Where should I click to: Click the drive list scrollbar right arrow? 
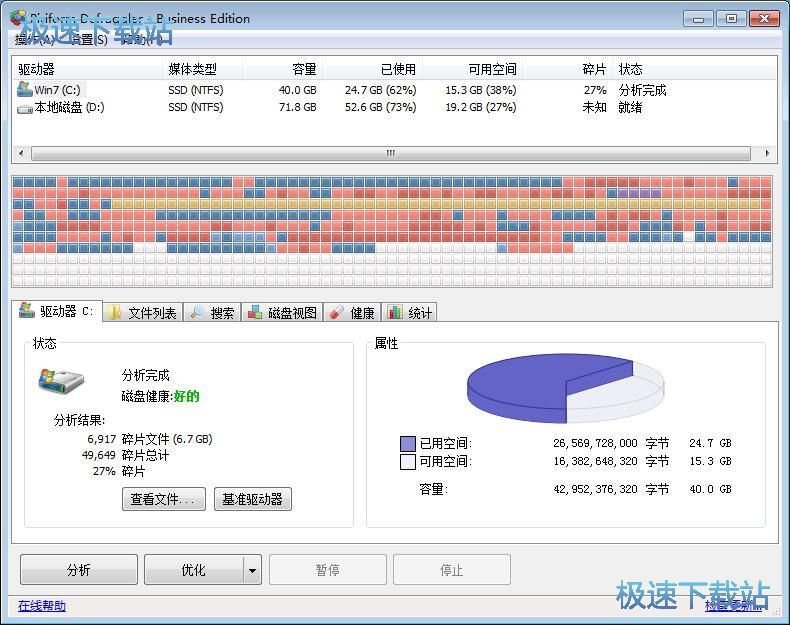[767, 153]
